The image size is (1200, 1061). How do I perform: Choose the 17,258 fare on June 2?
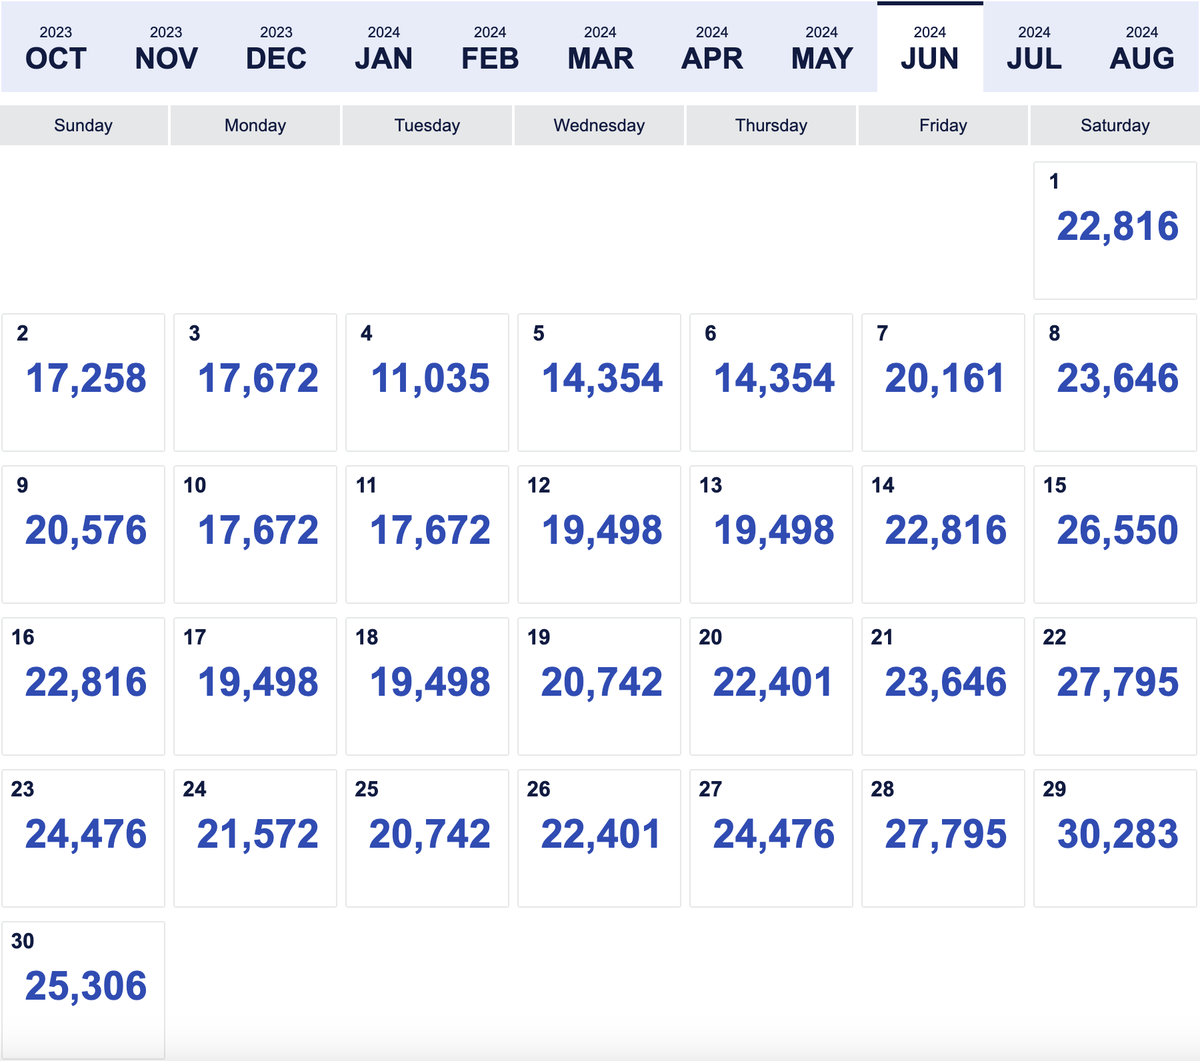(83, 379)
